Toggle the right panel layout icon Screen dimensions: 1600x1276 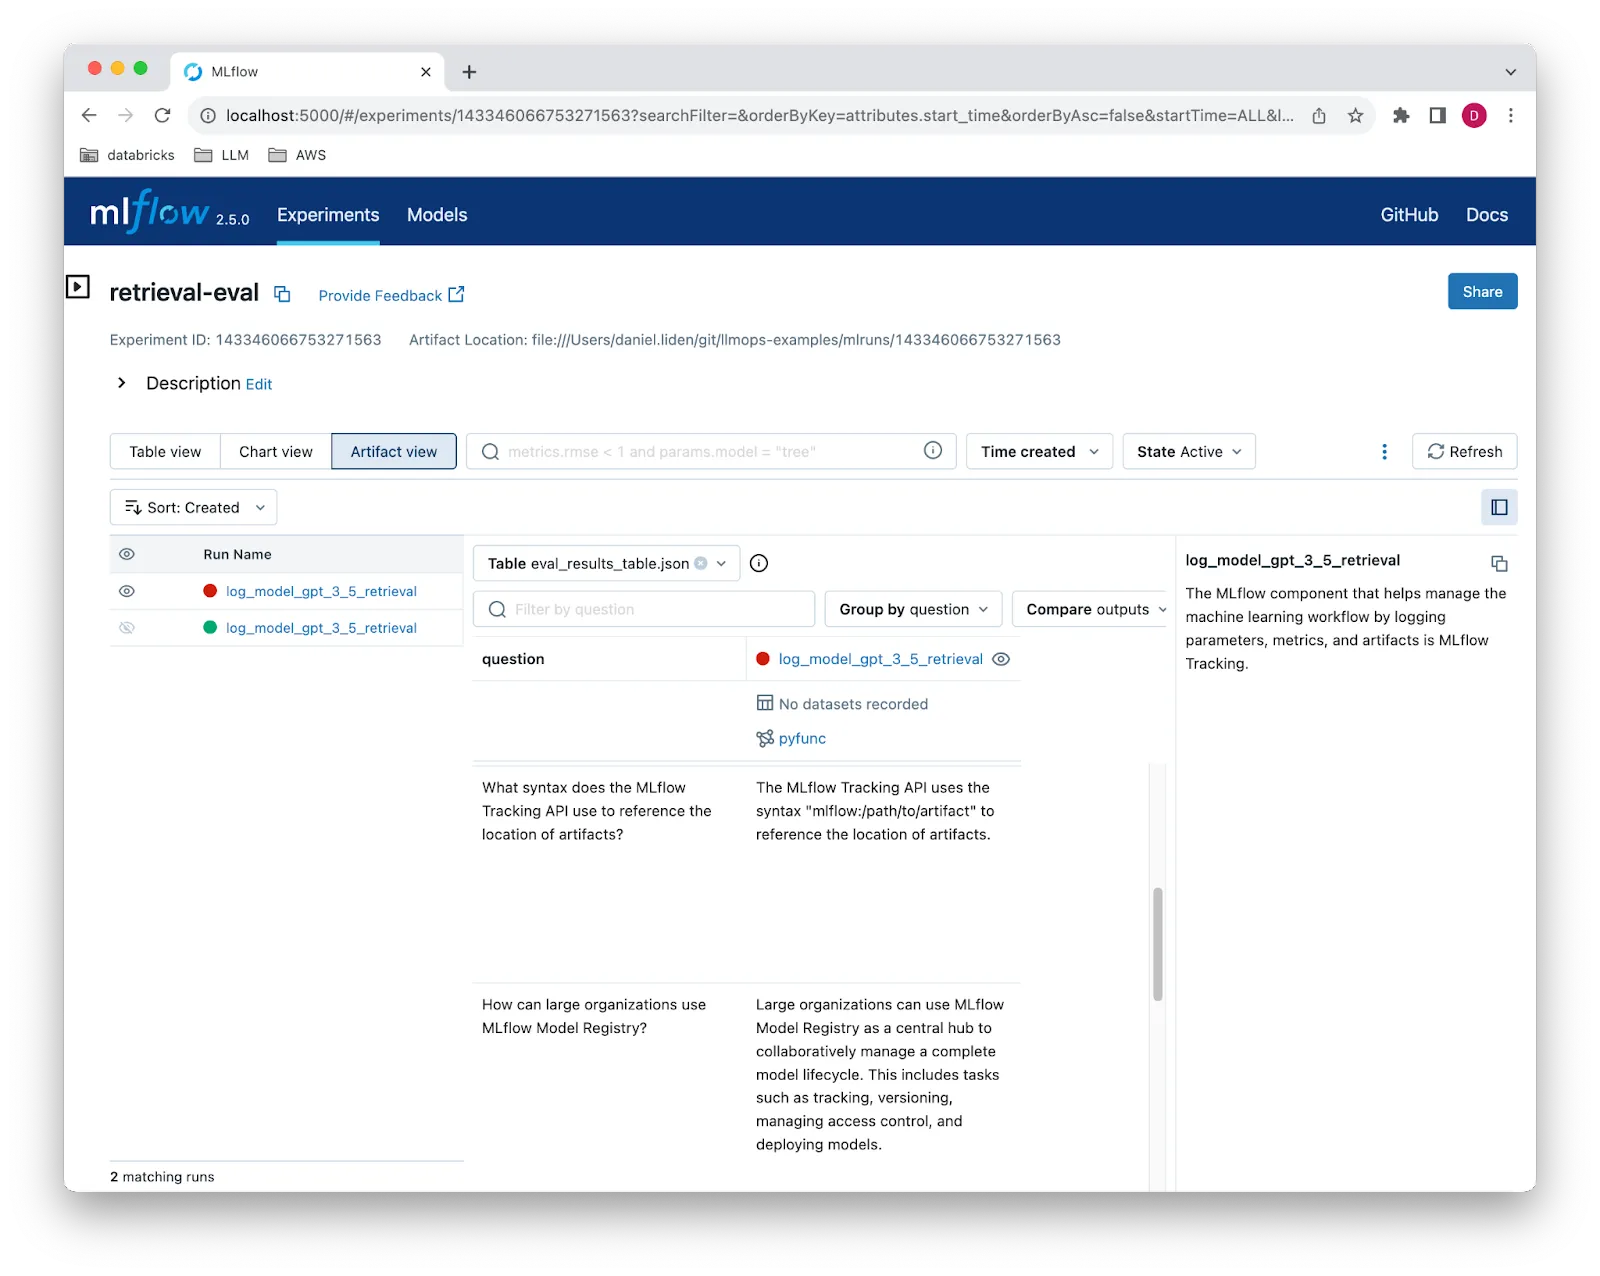pos(1499,507)
